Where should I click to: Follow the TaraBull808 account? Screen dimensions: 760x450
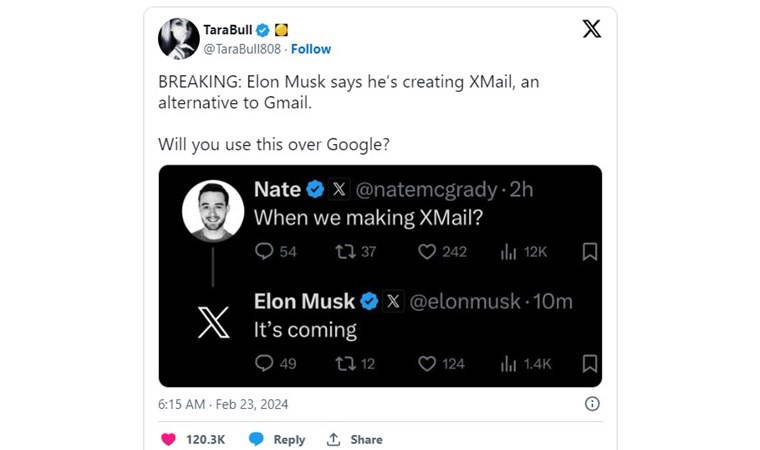click(311, 49)
